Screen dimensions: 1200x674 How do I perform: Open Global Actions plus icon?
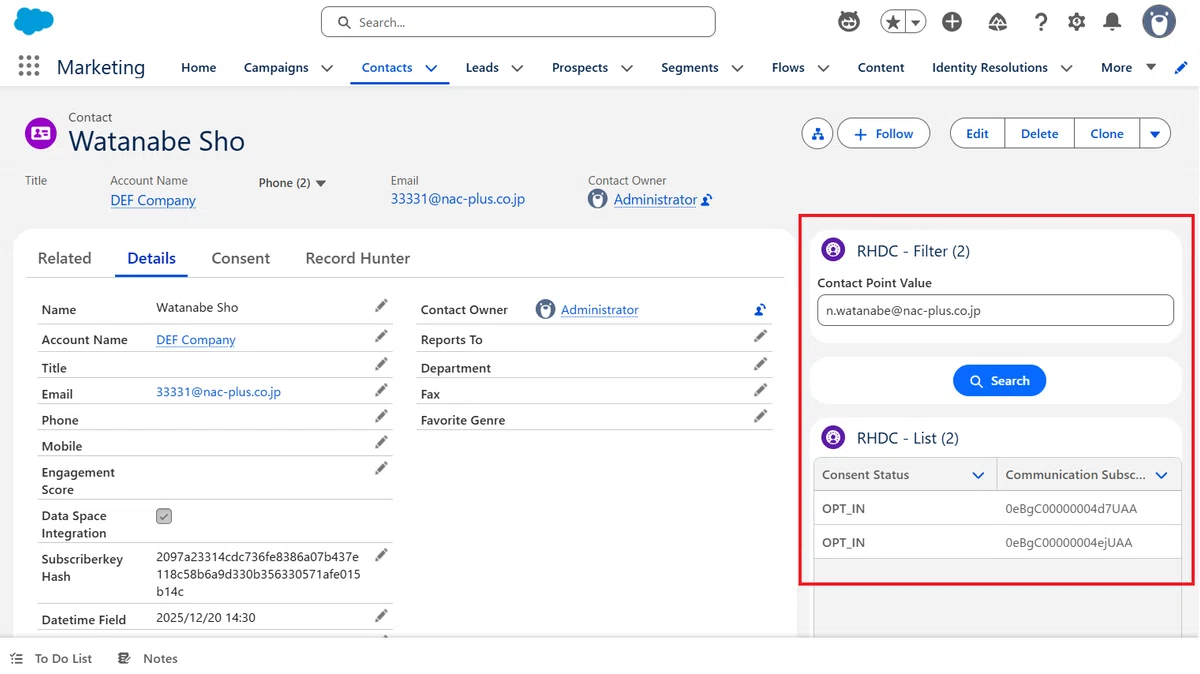[952, 21]
